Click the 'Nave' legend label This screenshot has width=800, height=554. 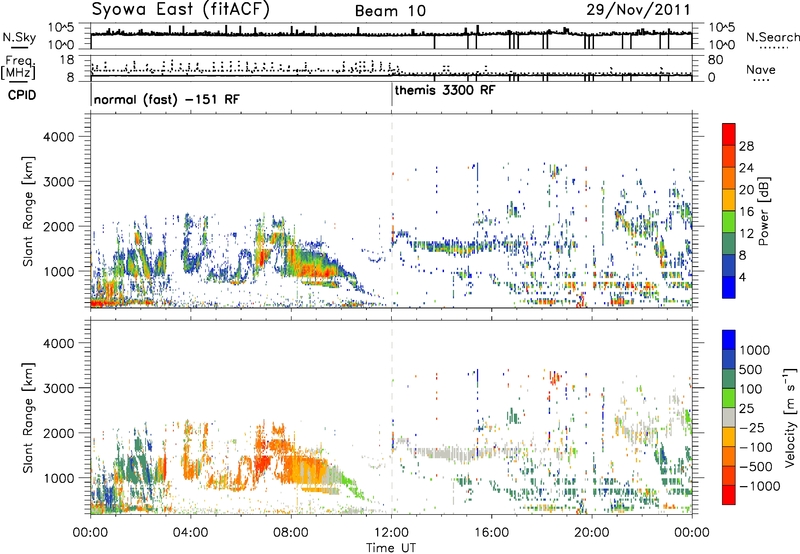pyautogui.click(x=761, y=69)
